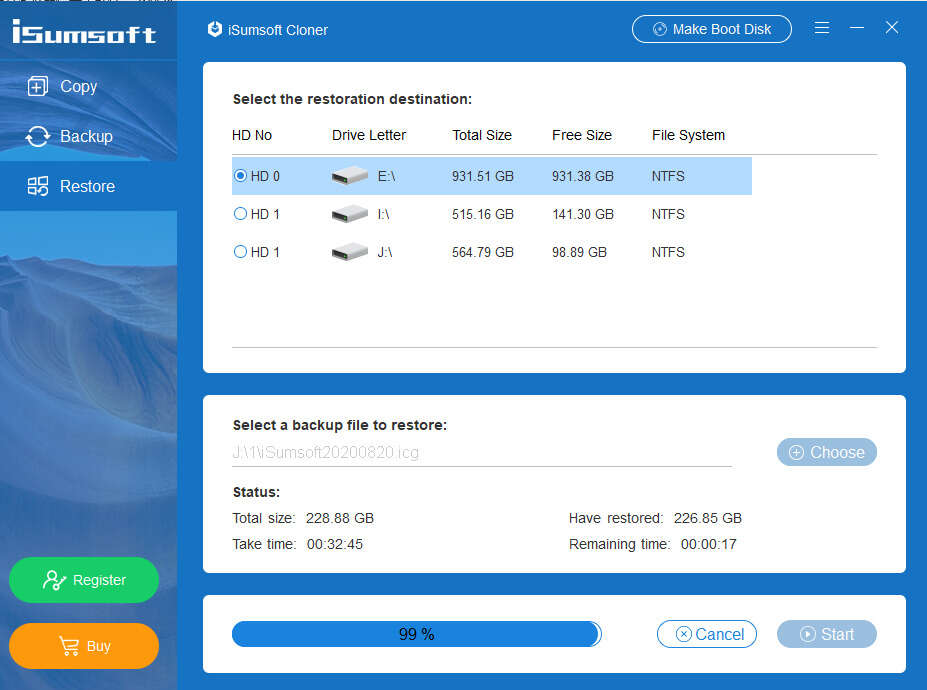Click the I:\ drive letter label
This screenshot has height=690, width=927.
click(383, 214)
